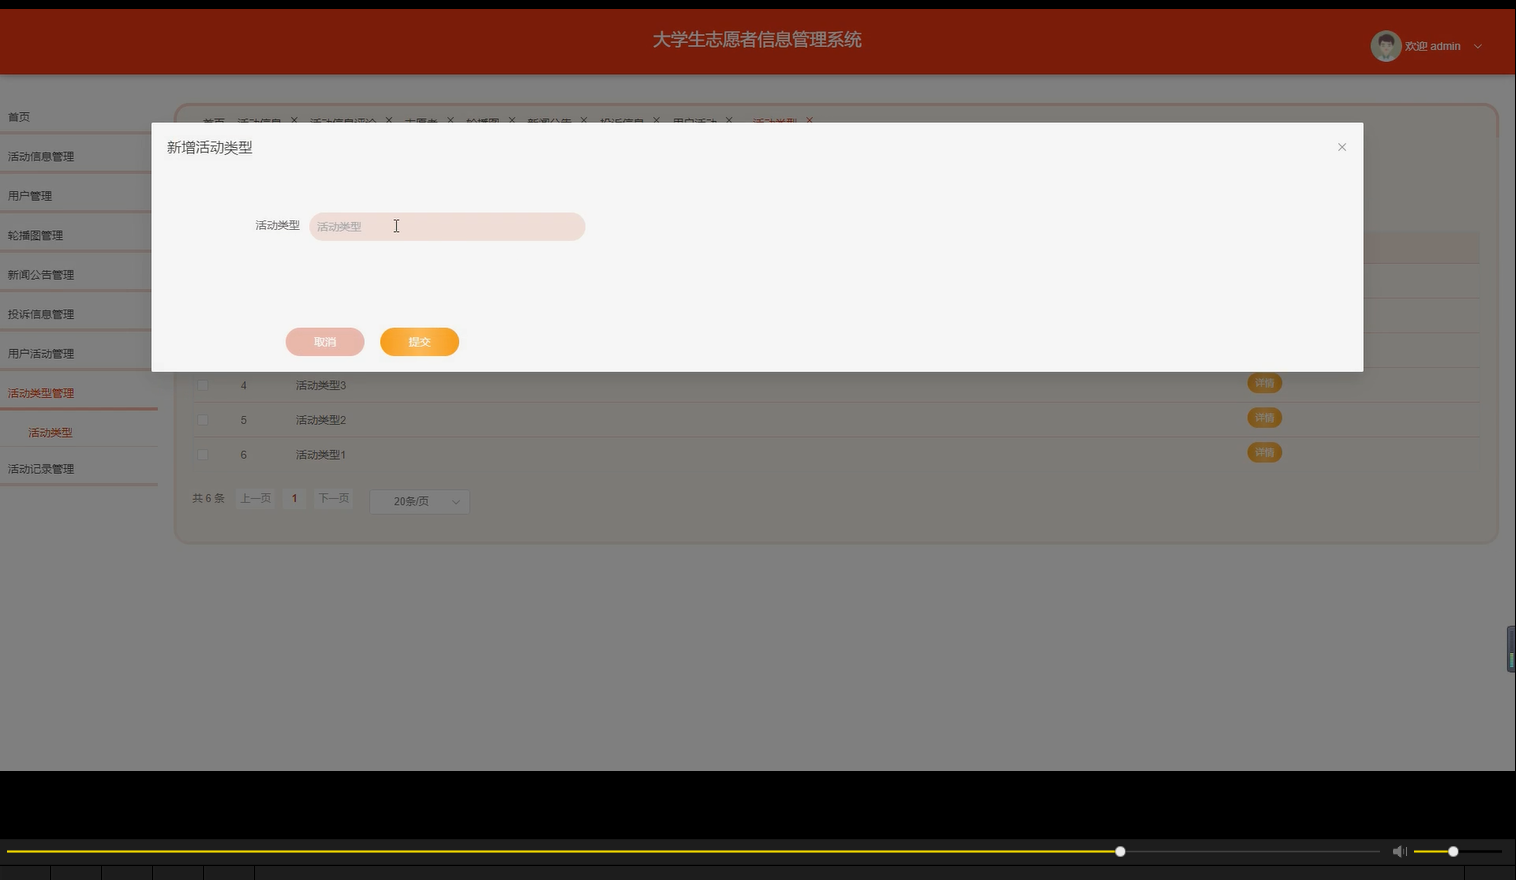This screenshot has height=880, width=1516.
Task: Go to next page 下一页
Action: (x=333, y=498)
